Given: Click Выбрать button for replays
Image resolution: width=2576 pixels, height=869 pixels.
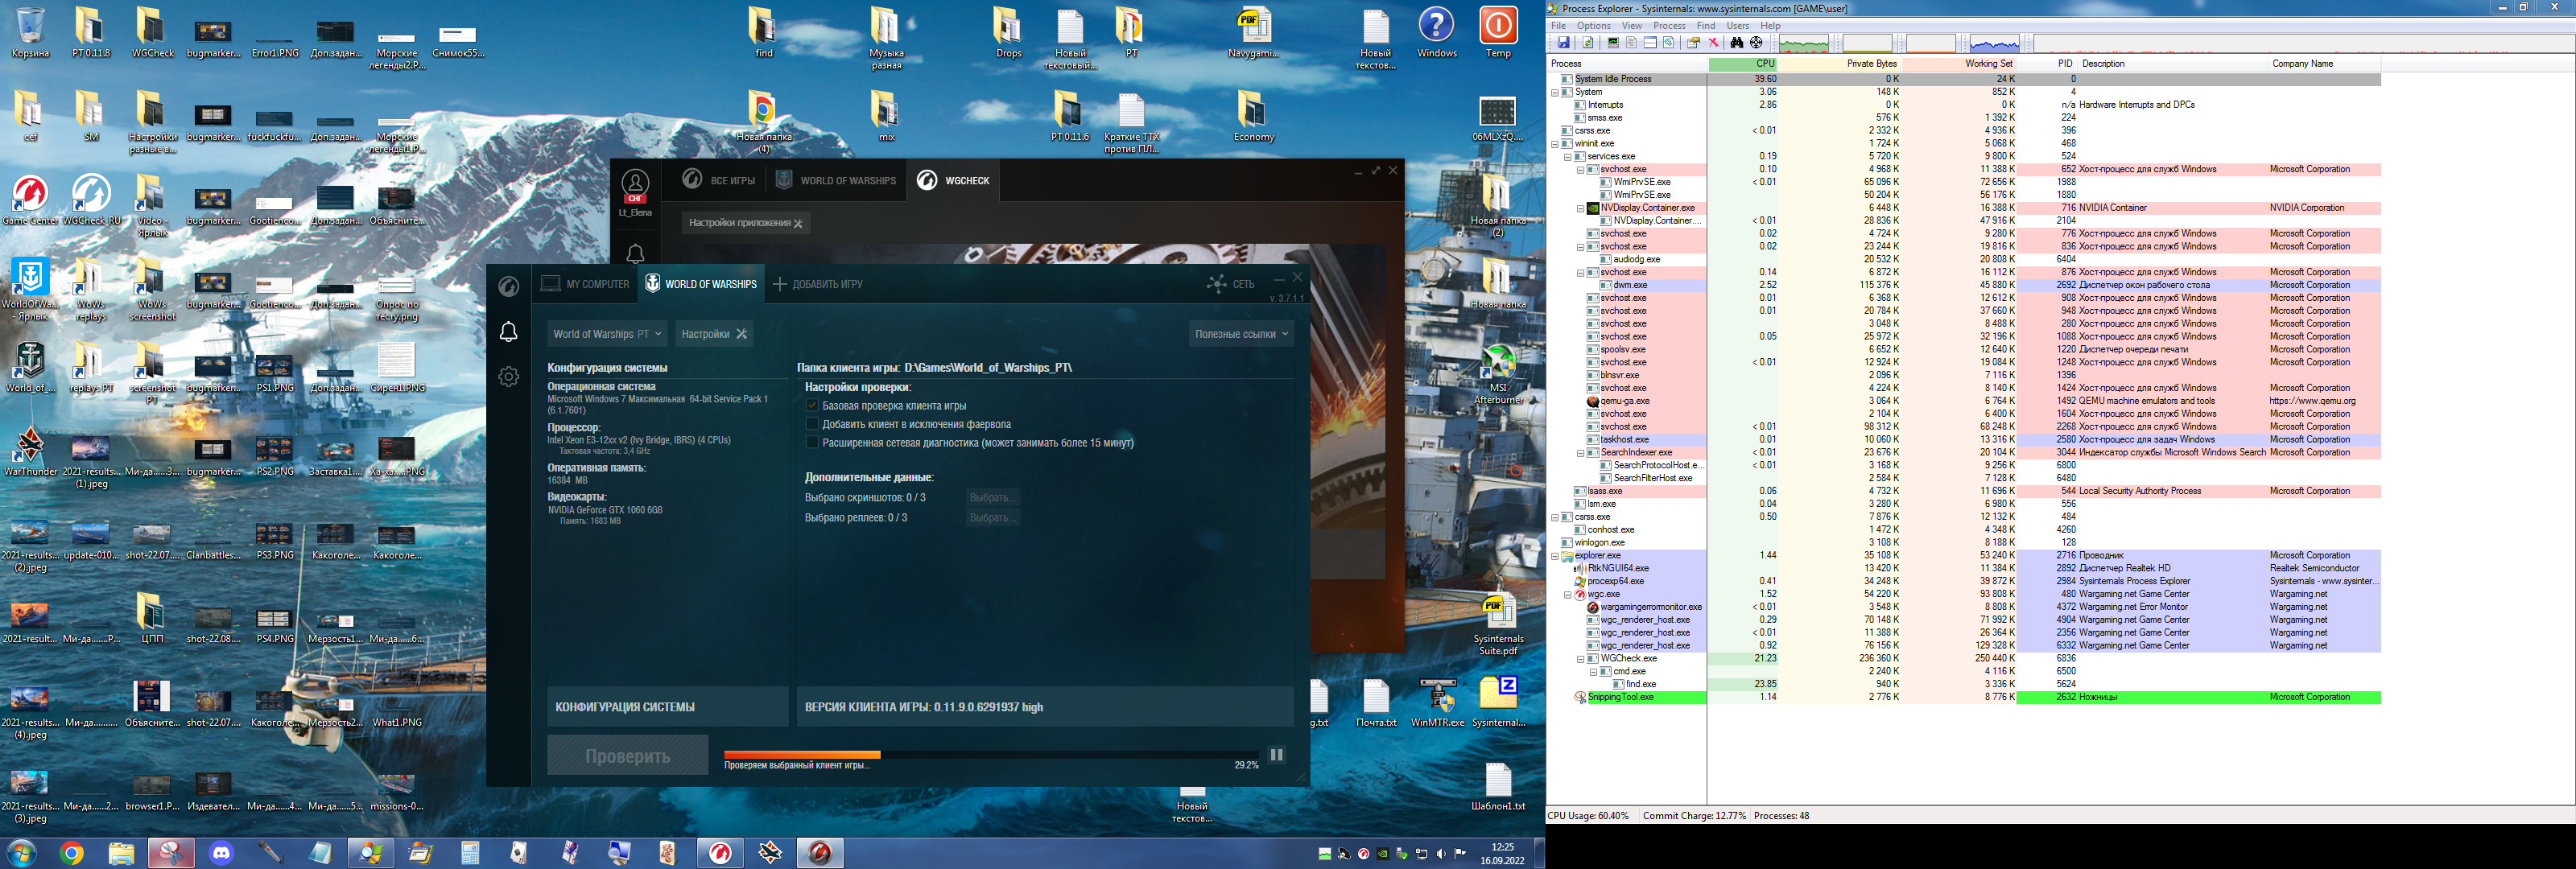Looking at the screenshot, I should (993, 518).
